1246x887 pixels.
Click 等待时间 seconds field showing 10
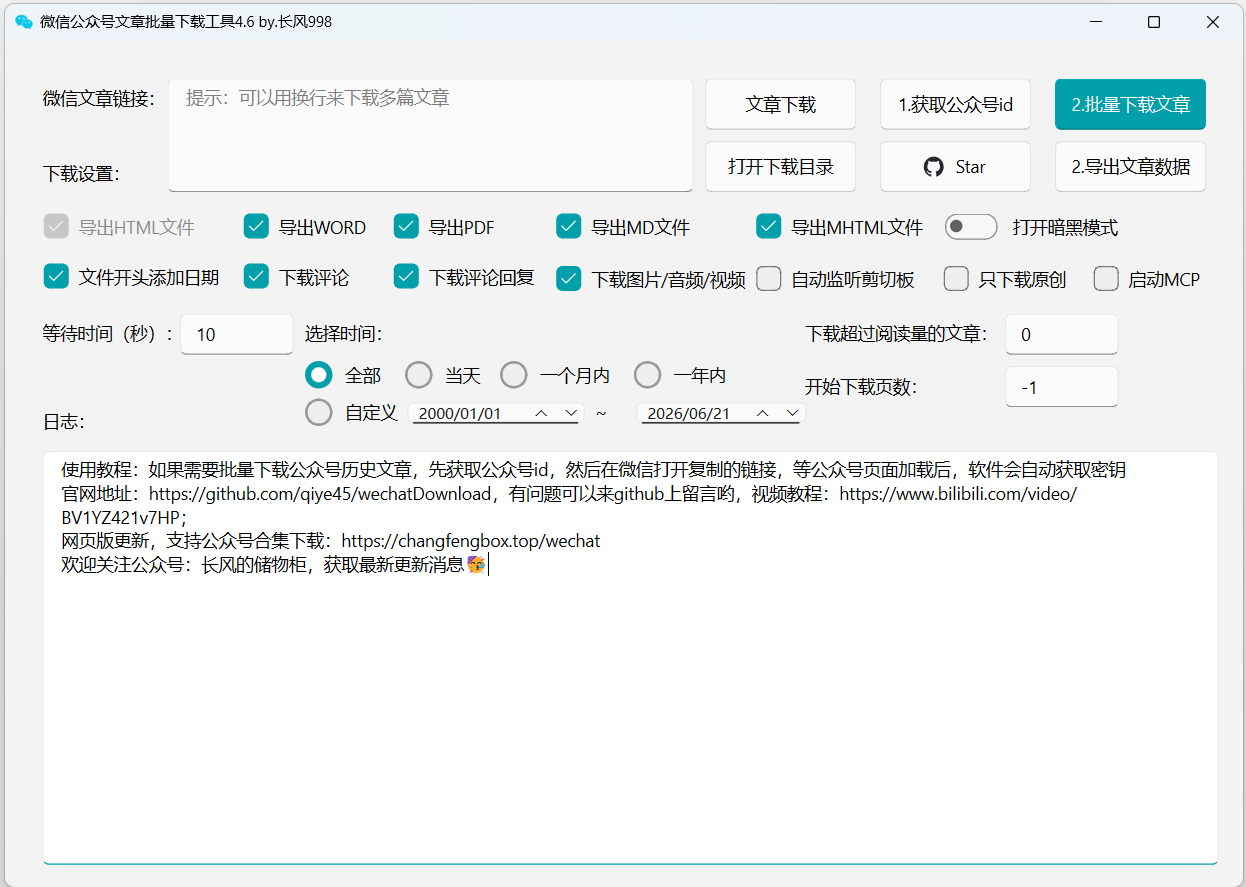coord(237,334)
